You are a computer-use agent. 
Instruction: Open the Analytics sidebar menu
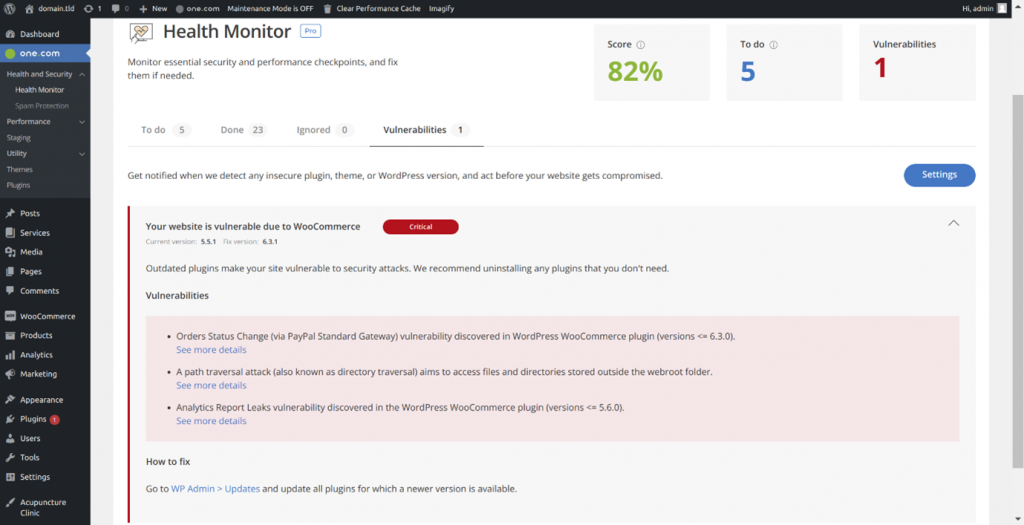36,355
